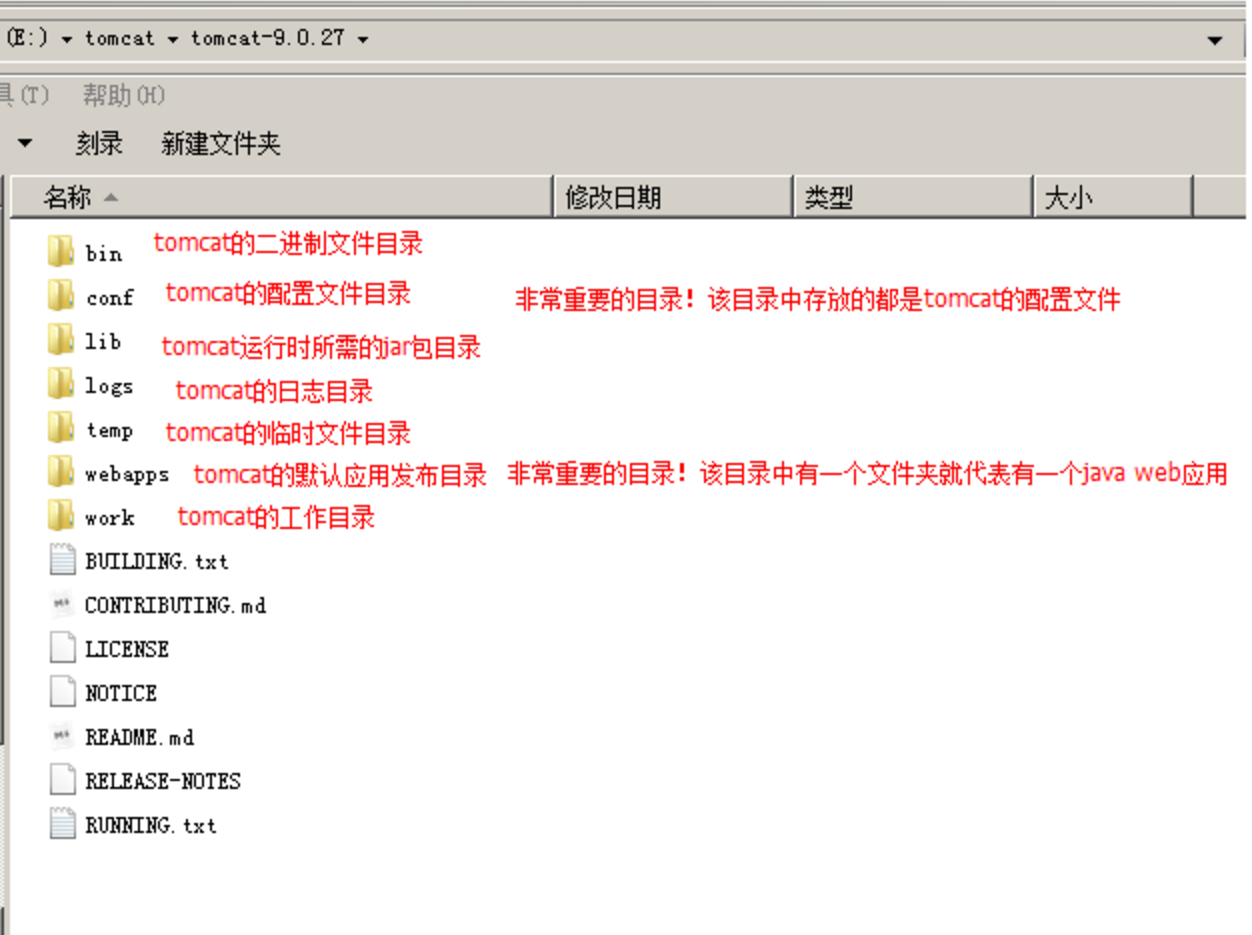
Task: Open the conf folder icon
Action: pyautogui.click(x=61, y=295)
